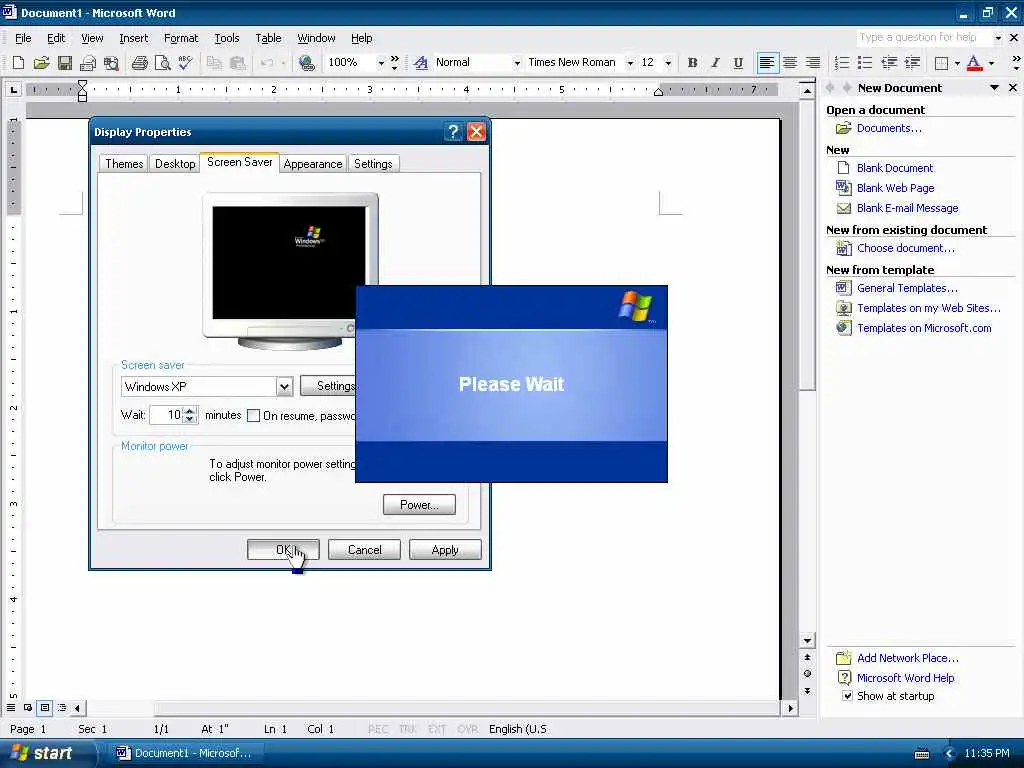Open the Insert menu
Viewport: 1024px width, 768px height.
pyautogui.click(x=133, y=39)
